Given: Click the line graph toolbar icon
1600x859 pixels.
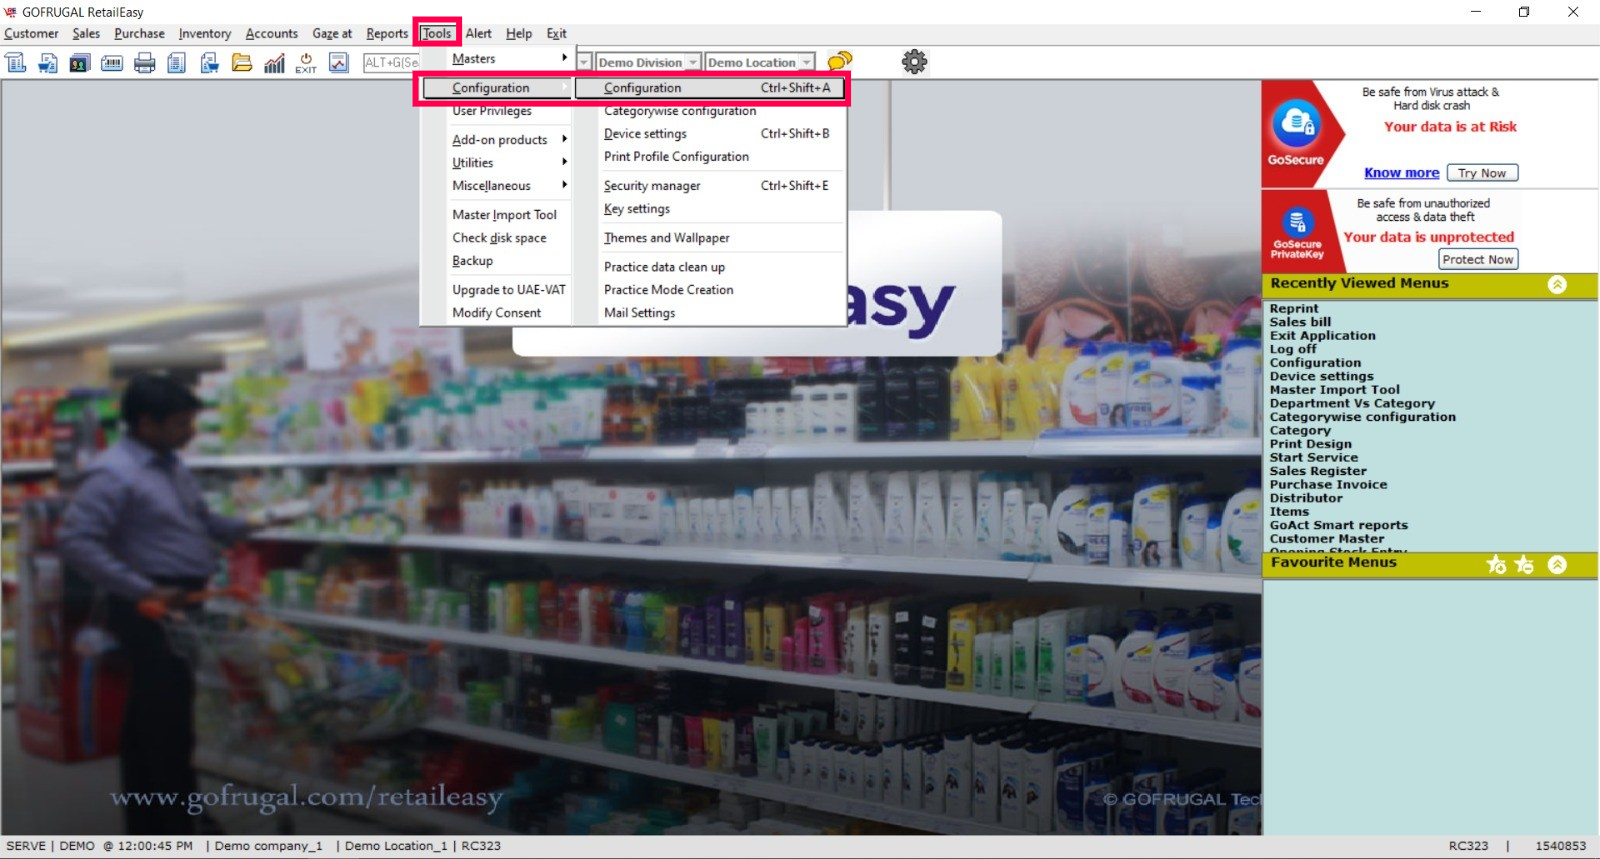Looking at the screenshot, I should 339,63.
